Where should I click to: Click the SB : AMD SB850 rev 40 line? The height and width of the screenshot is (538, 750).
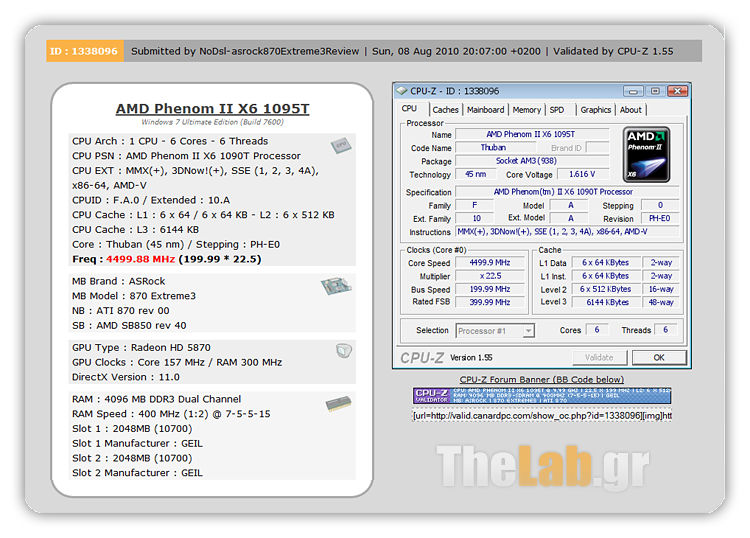tap(129, 326)
